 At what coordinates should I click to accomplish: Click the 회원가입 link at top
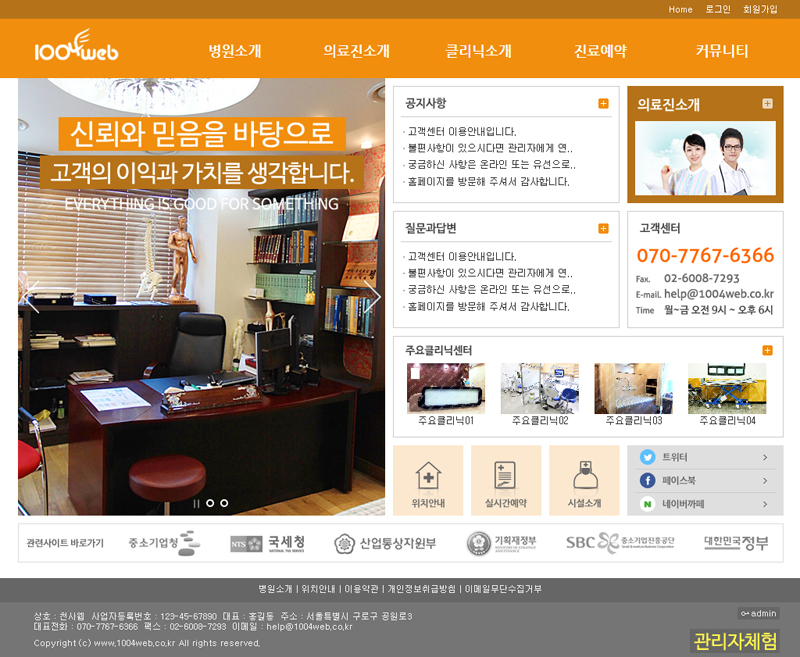pos(760,9)
